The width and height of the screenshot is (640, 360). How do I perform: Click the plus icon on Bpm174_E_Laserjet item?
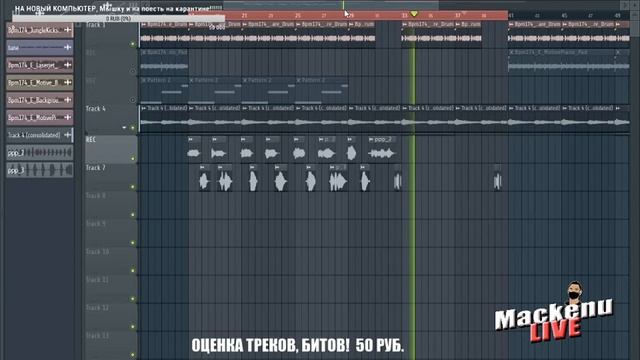click(67, 65)
